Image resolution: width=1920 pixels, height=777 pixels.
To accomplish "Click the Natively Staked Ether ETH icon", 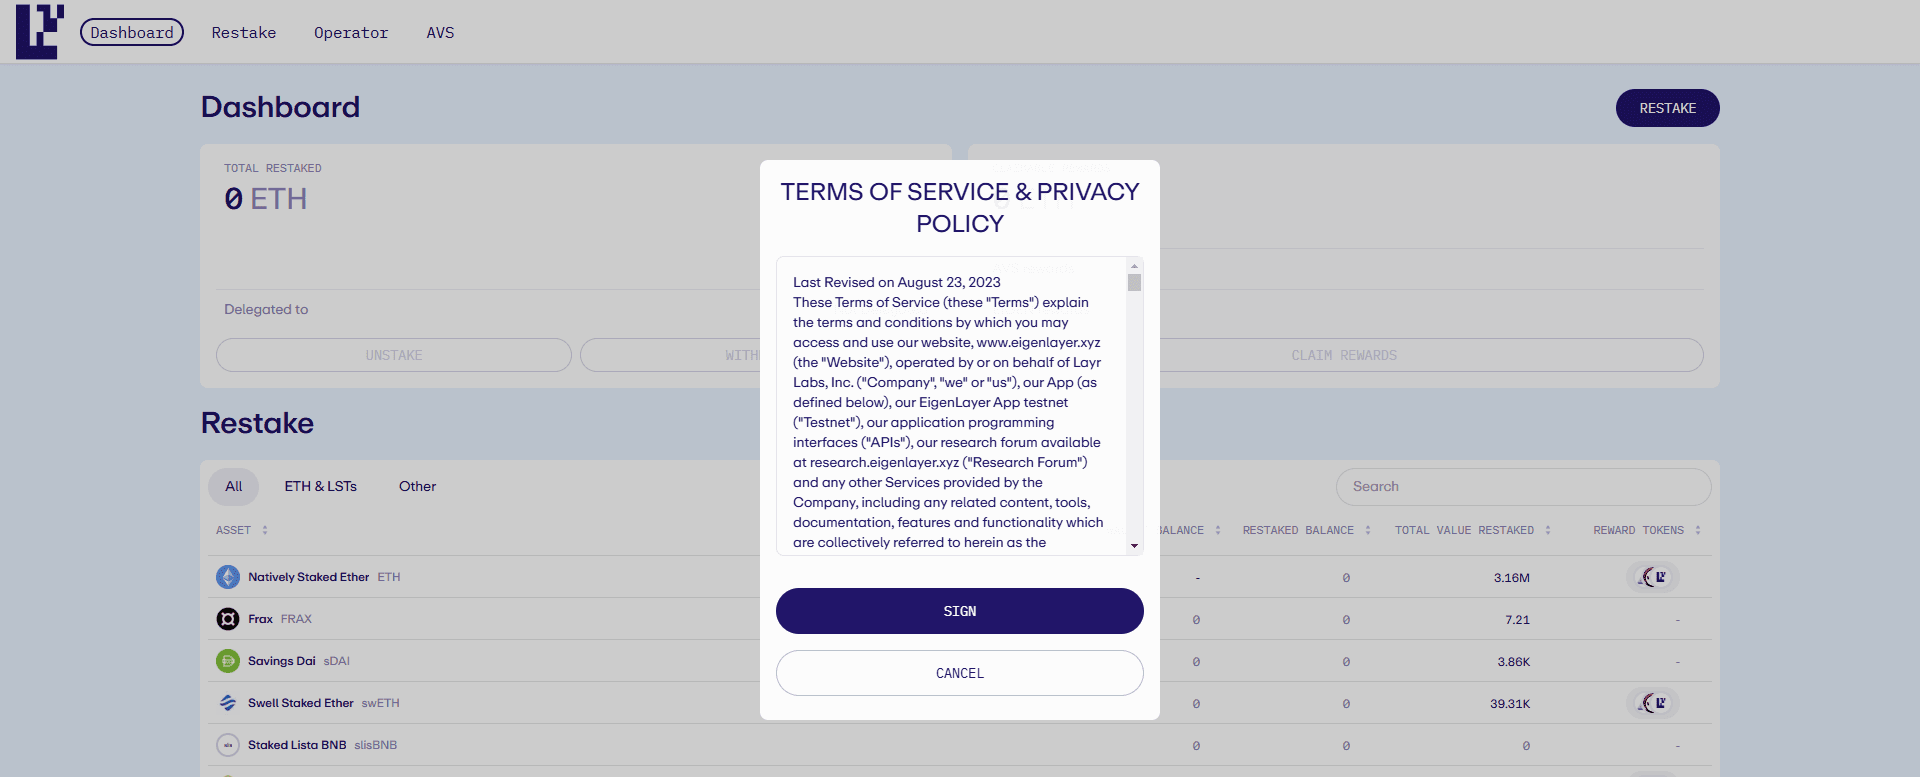I will (228, 577).
